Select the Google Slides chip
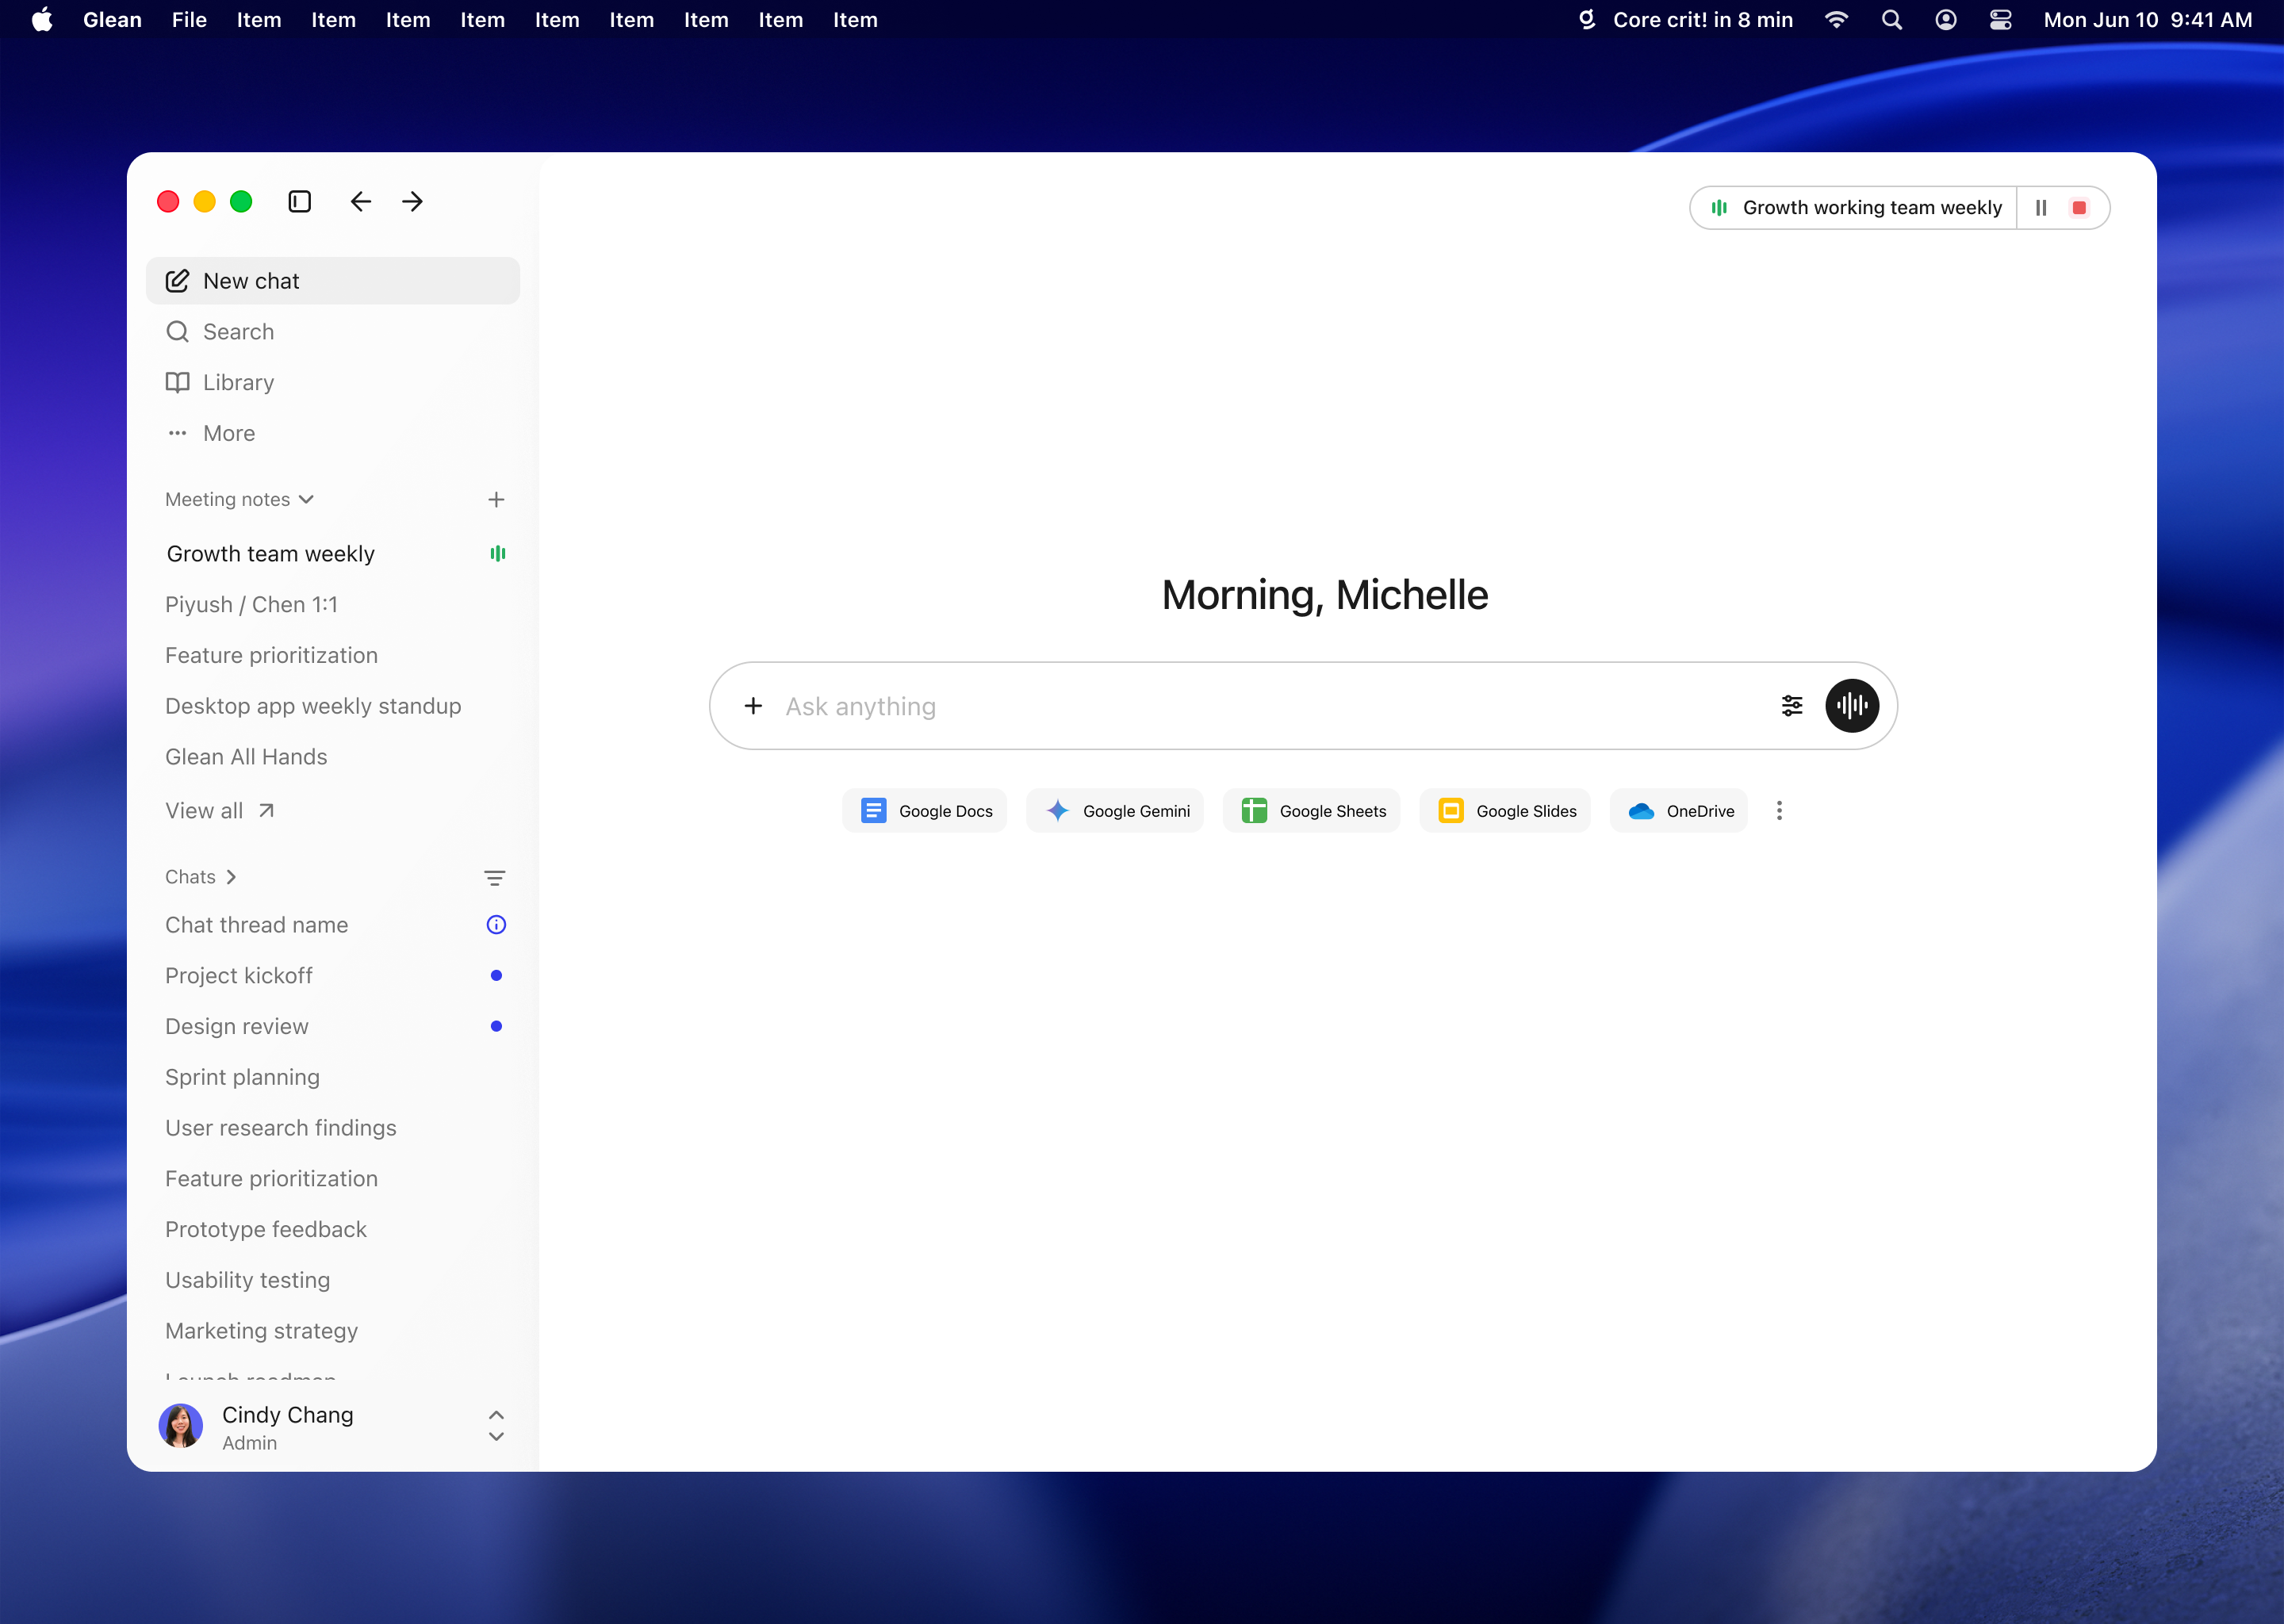The image size is (2284, 1624). pyautogui.click(x=1506, y=811)
